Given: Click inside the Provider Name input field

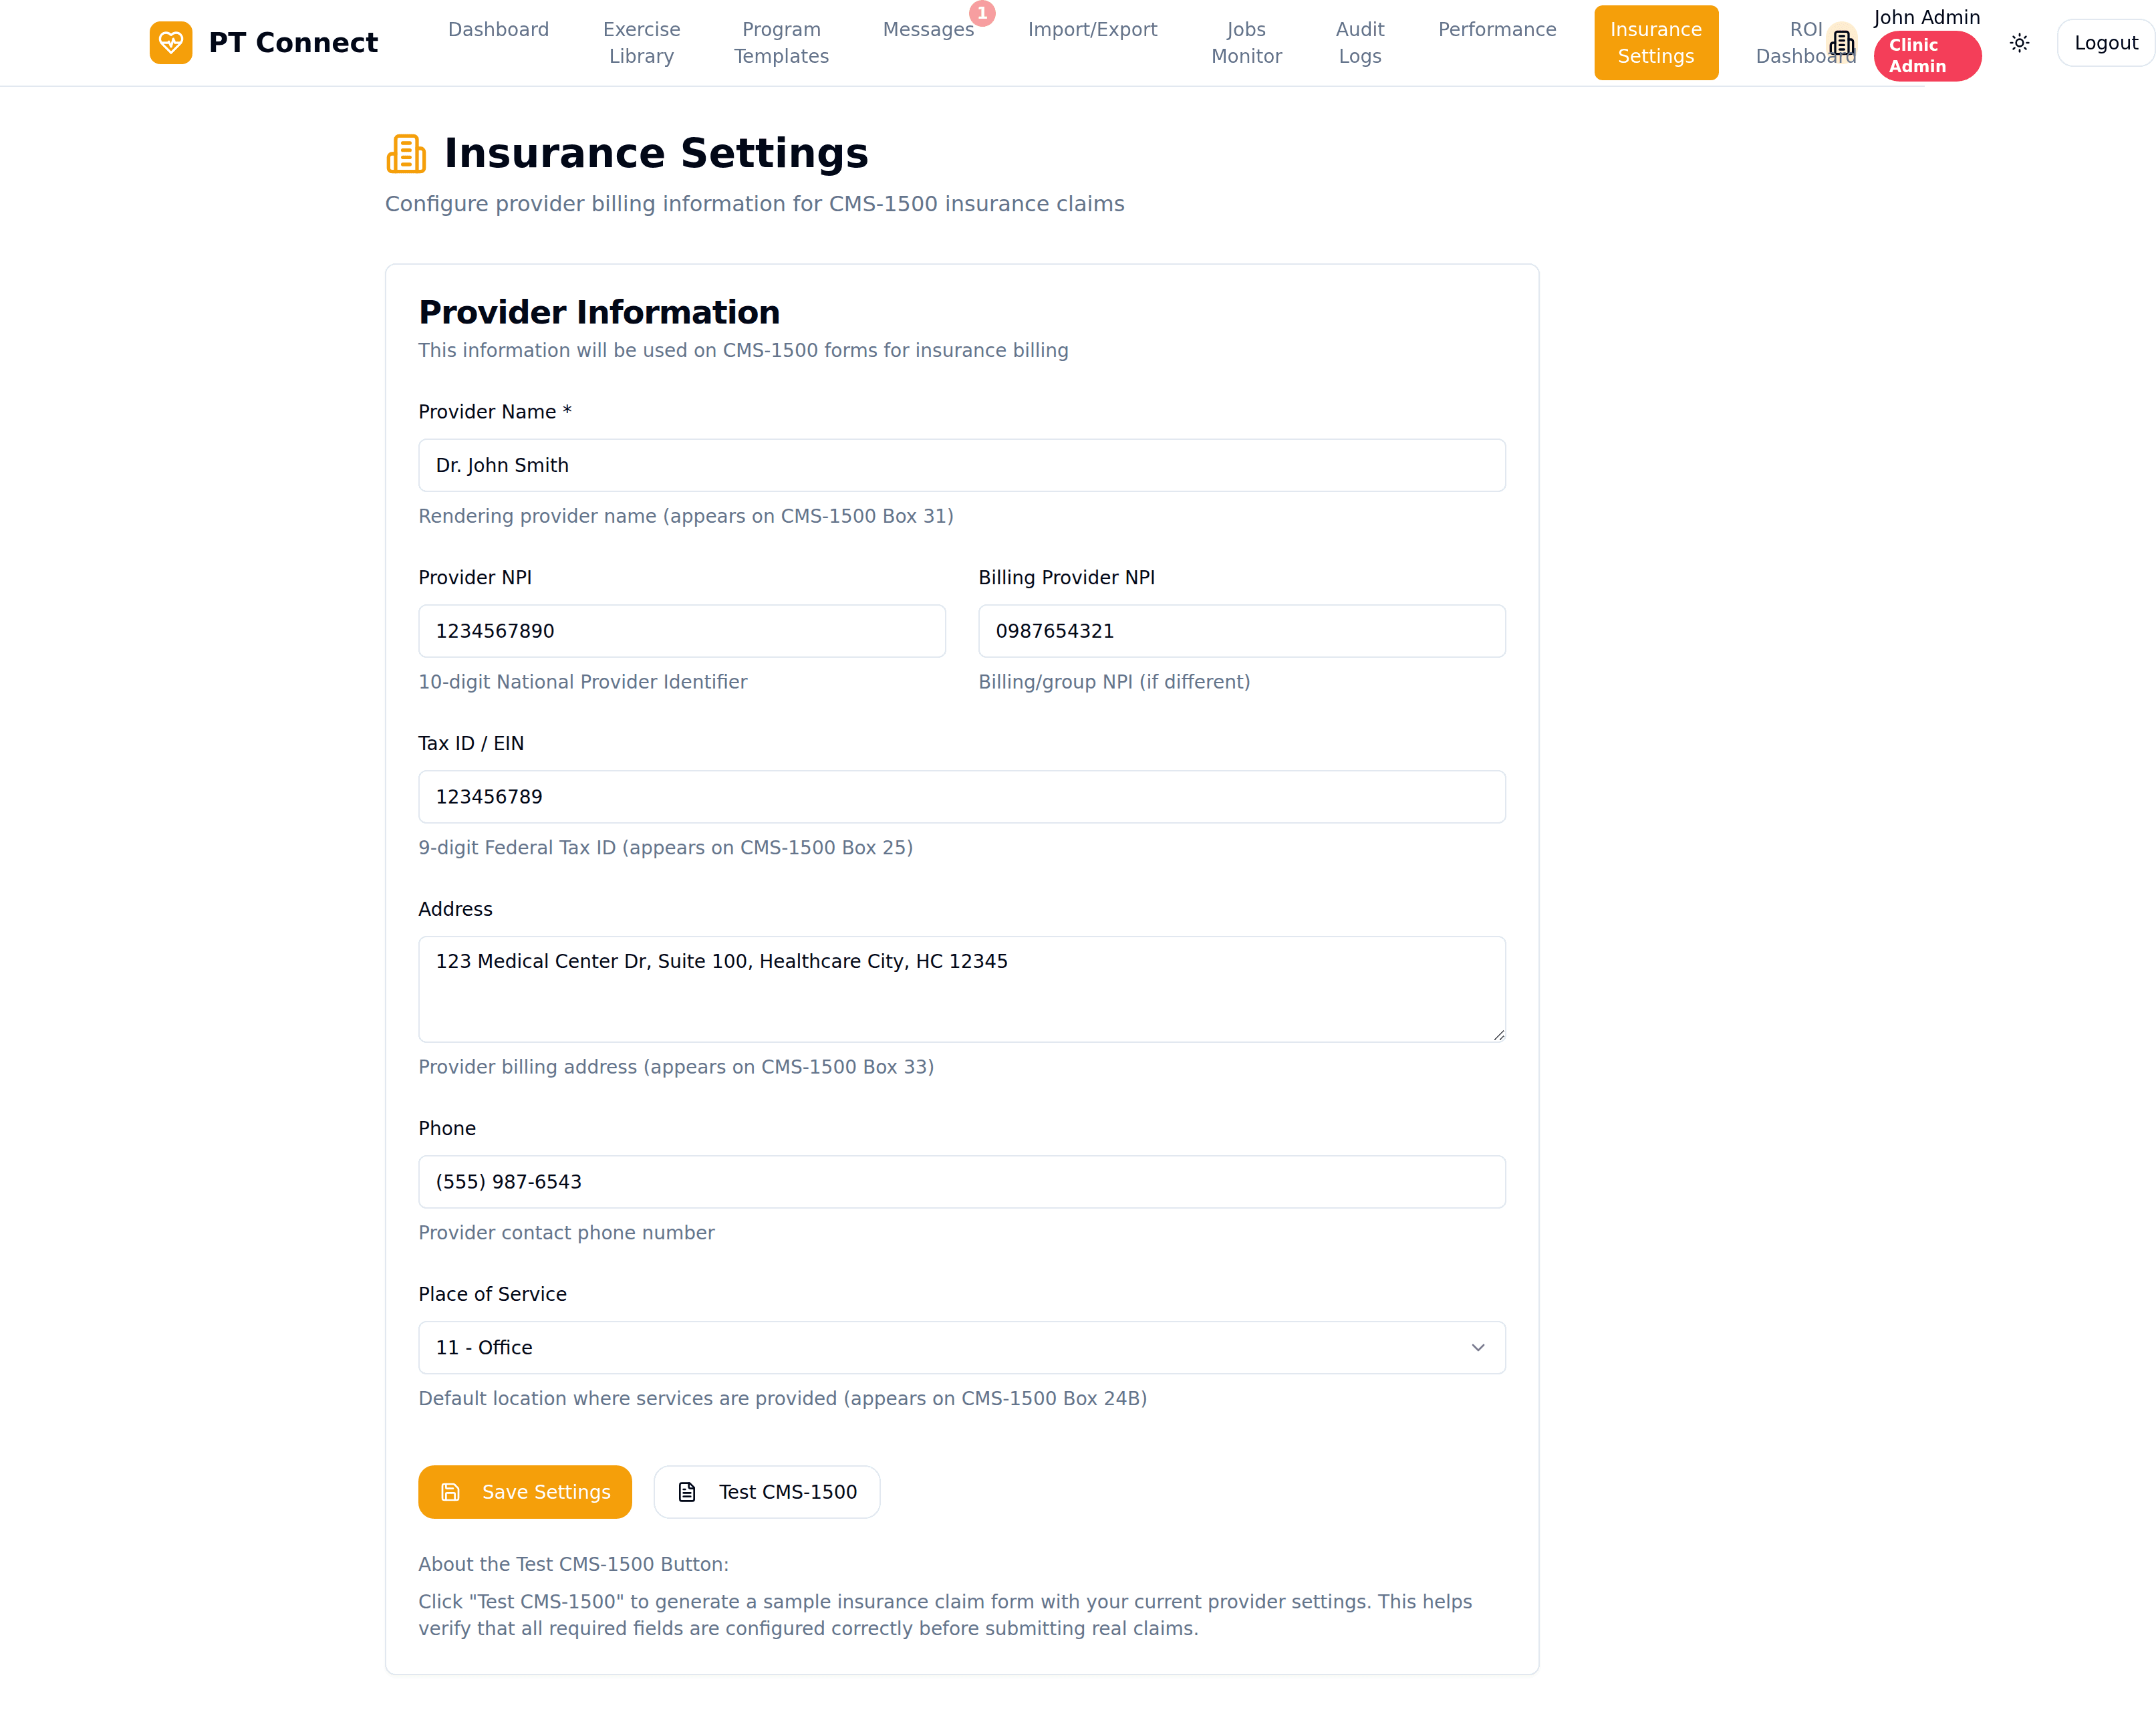Looking at the screenshot, I should 961,464.
